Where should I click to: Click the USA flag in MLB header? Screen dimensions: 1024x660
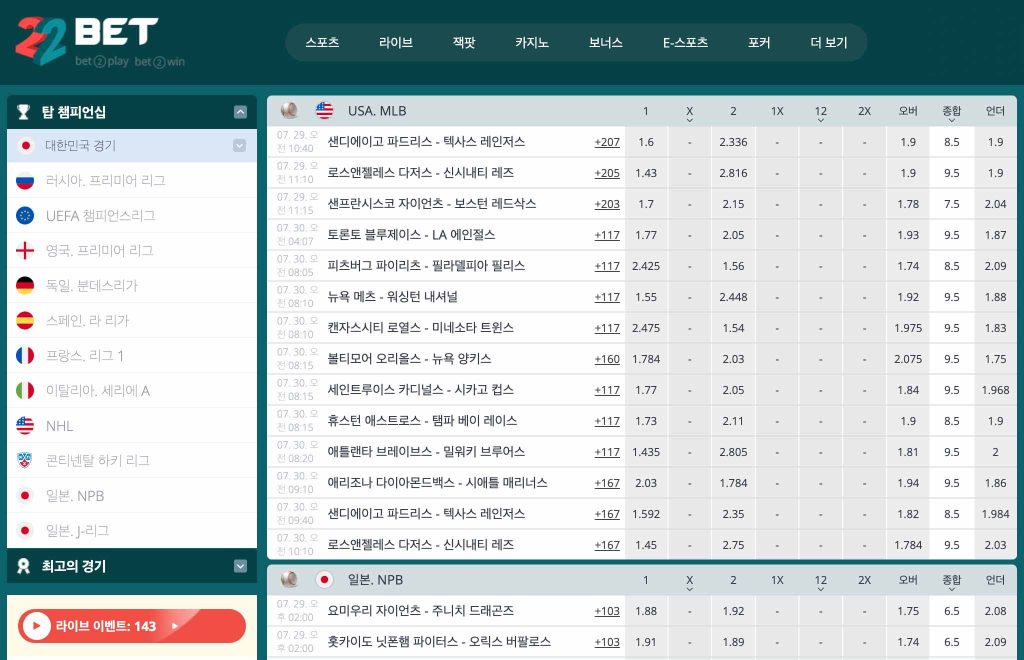pyautogui.click(x=324, y=110)
